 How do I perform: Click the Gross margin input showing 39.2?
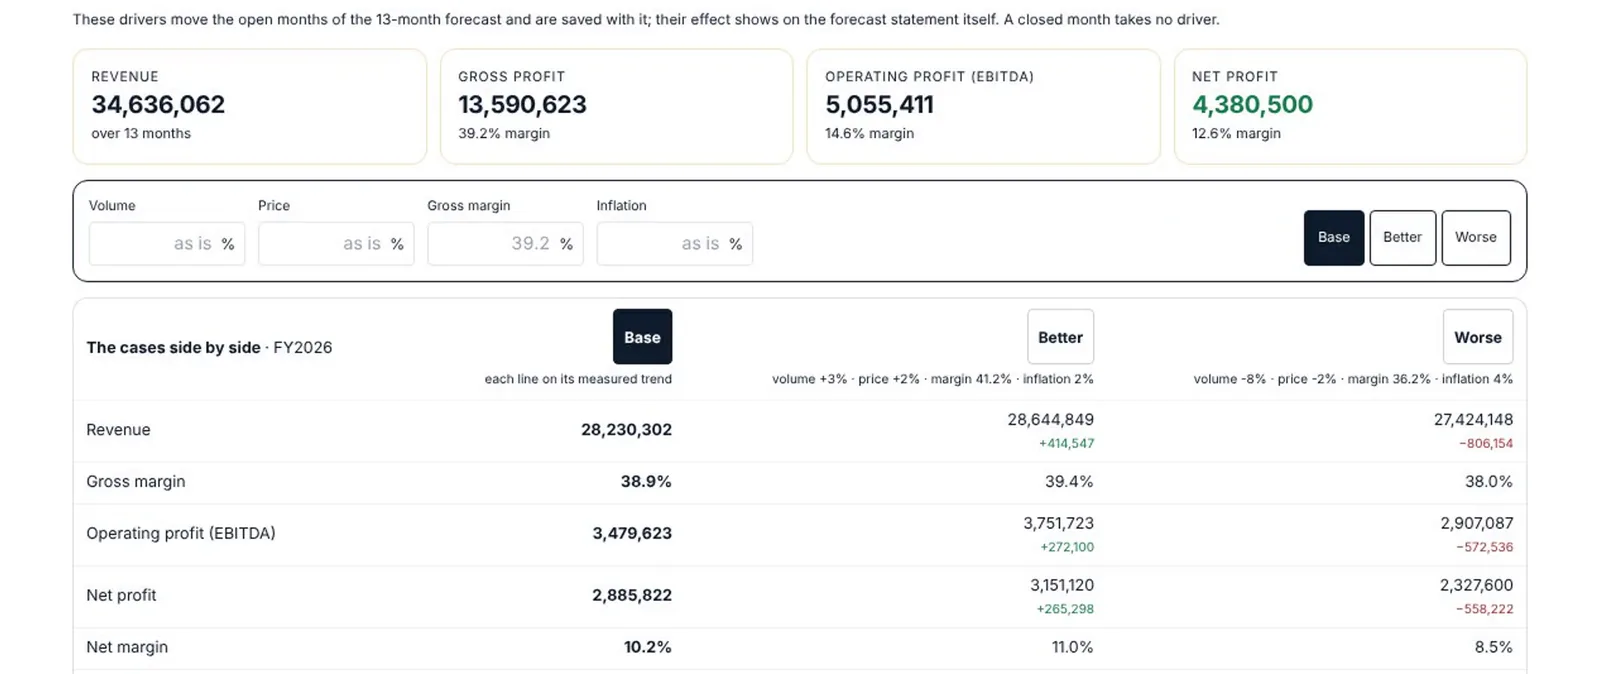pyautogui.click(x=505, y=244)
